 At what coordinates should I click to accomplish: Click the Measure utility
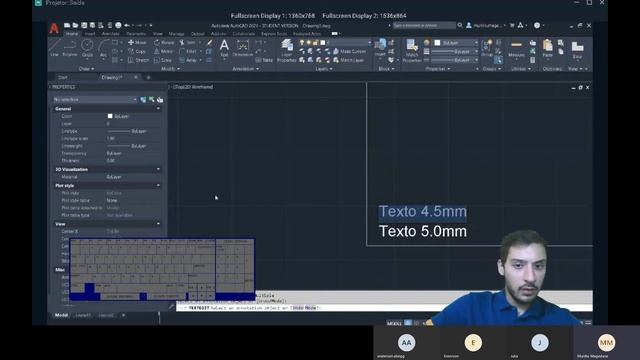[516, 48]
